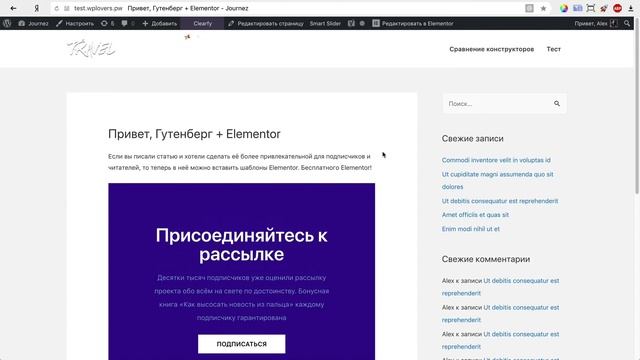This screenshot has width=640, height=360.
Task: Click the ПОДПИСАТЬСЯ subscribe button
Action: tap(242, 344)
